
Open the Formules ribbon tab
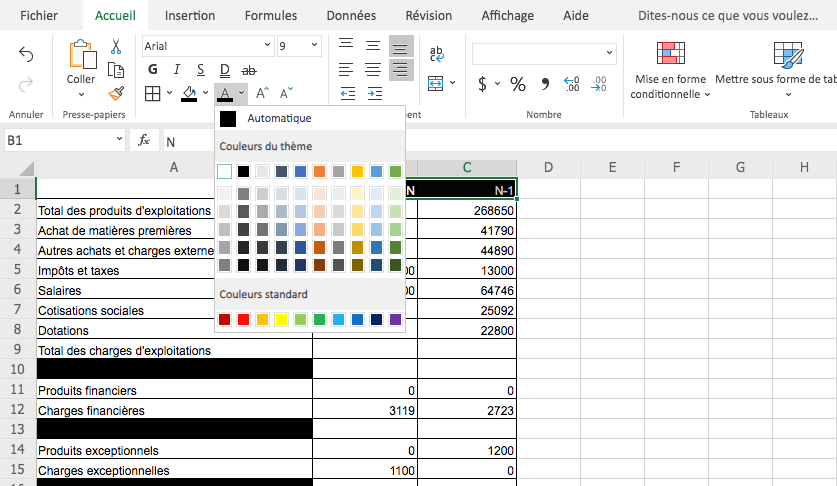pos(270,16)
